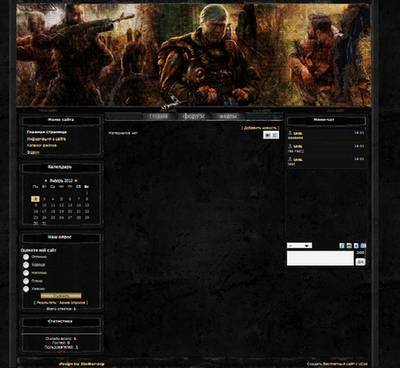Open the 'Форум' tab in top navigation
The width and height of the screenshot is (400, 368).
193,116
